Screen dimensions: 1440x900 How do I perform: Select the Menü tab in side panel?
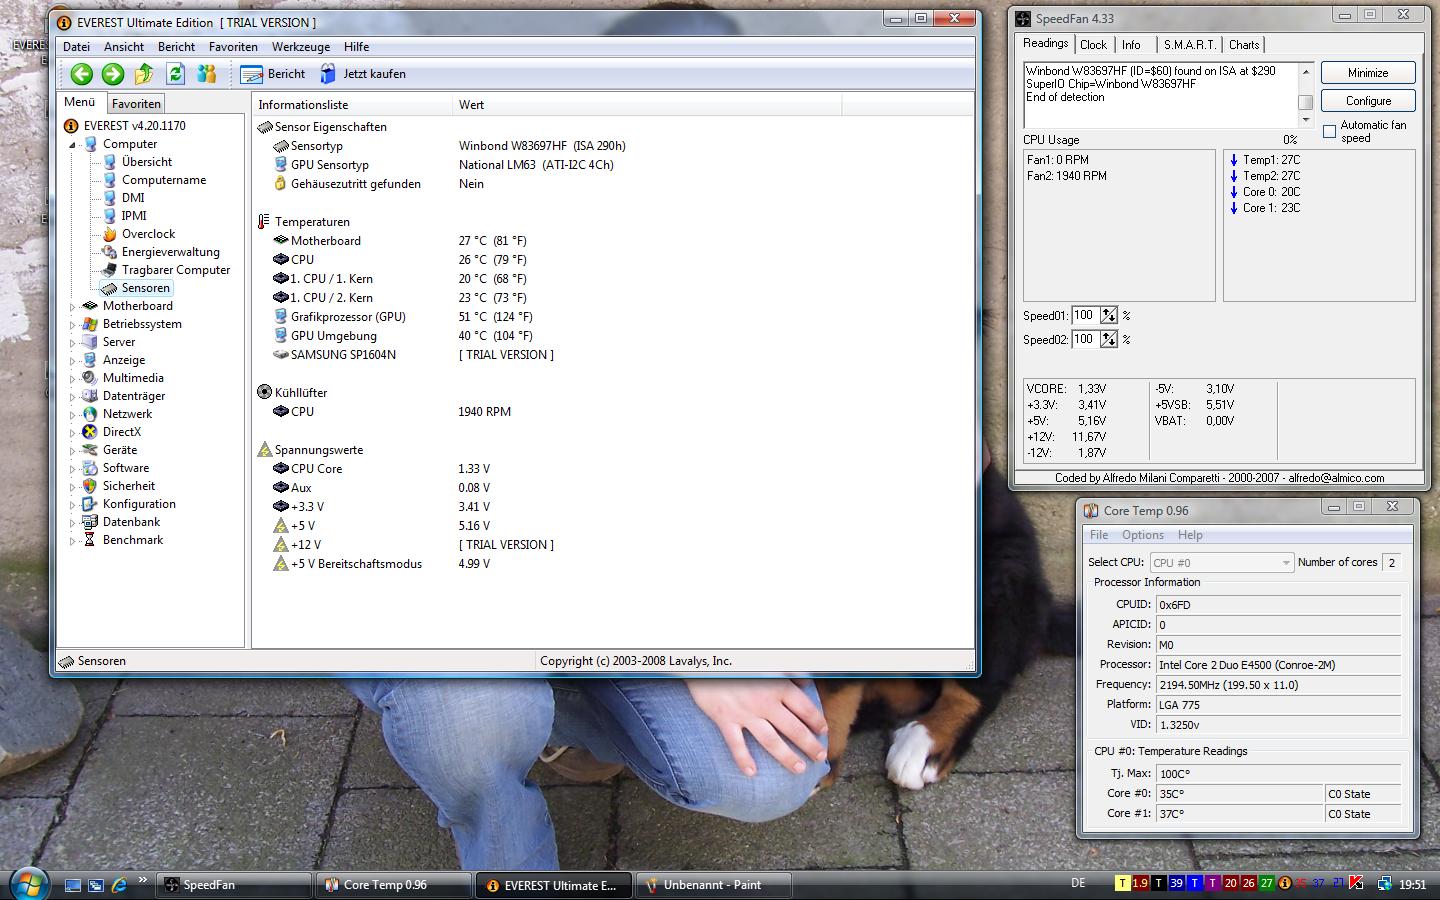(x=79, y=102)
